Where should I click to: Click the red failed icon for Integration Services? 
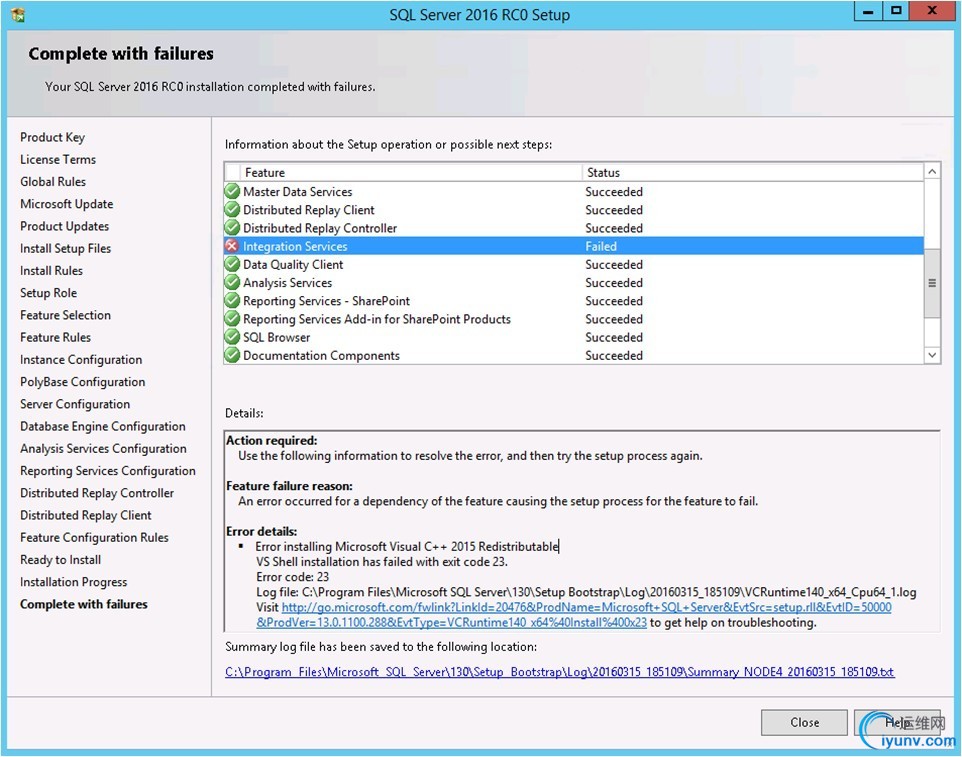232,246
